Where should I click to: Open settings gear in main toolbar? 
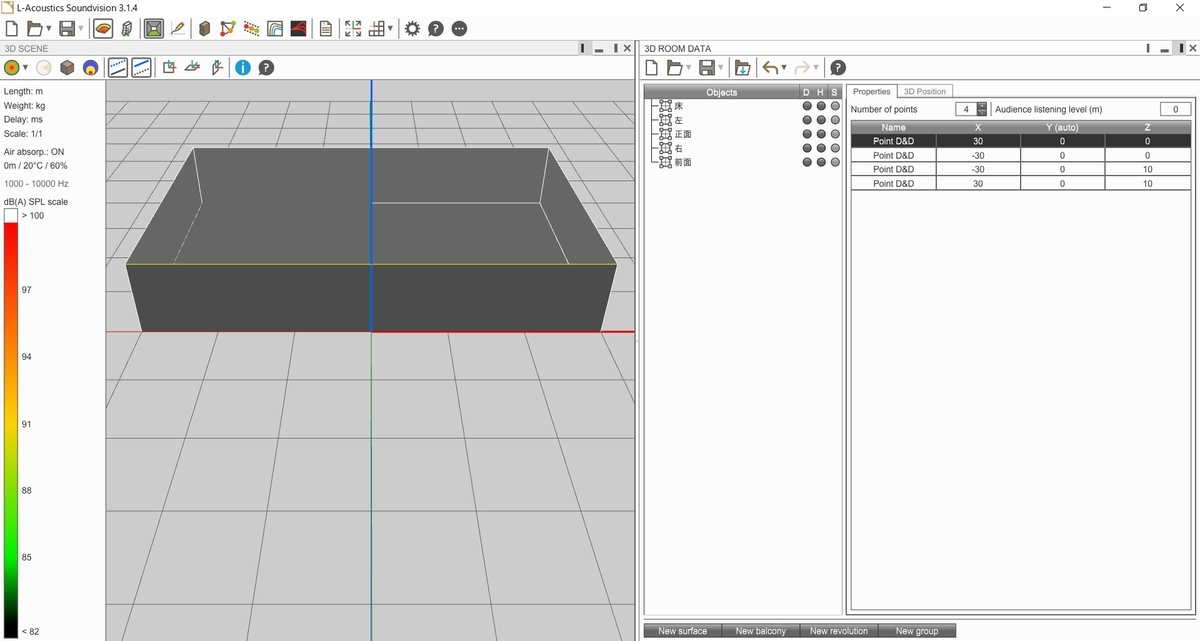pos(412,29)
